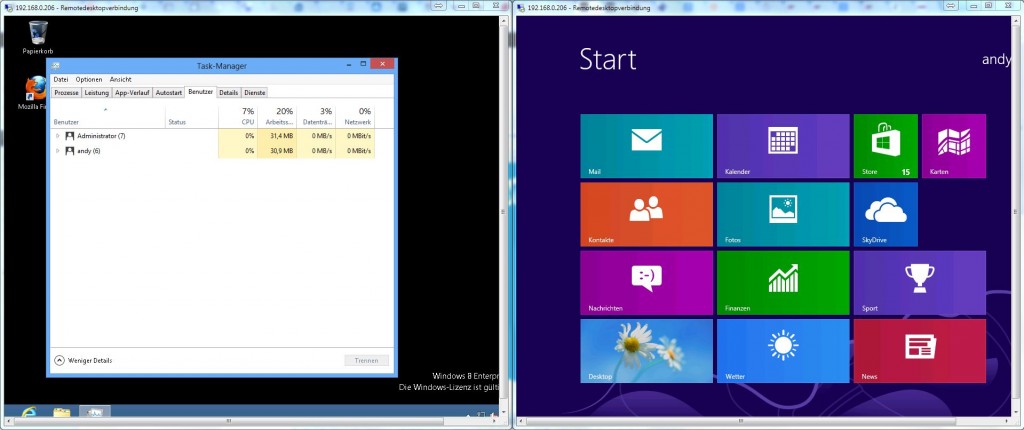The image size is (1024, 430).
Task: Switch to the Prozesse tab
Action: pyautogui.click(x=66, y=92)
